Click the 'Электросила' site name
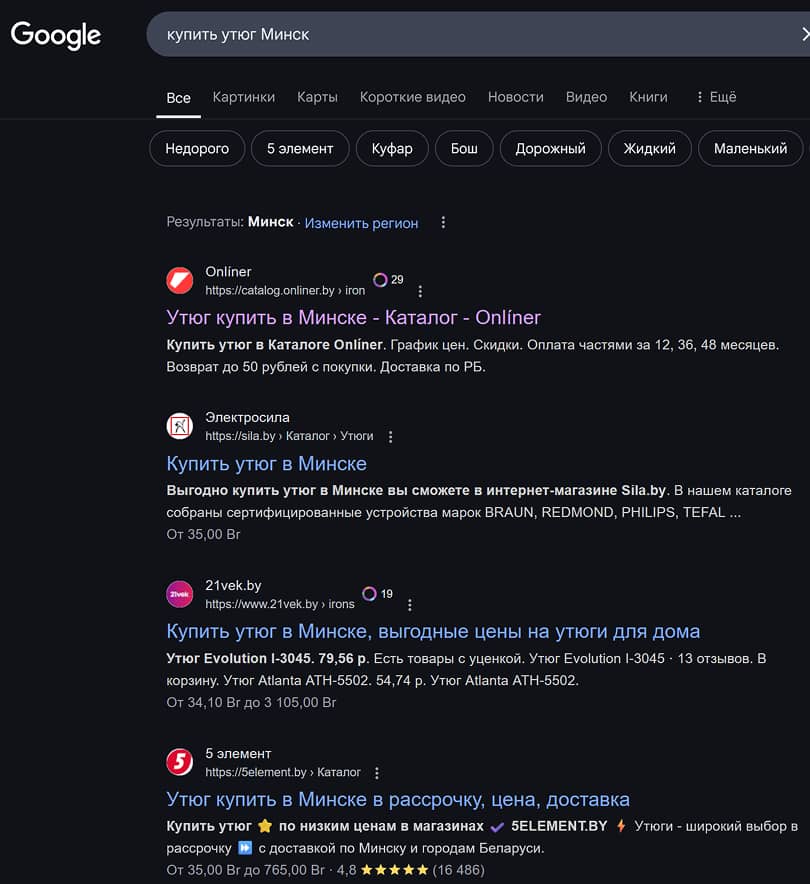The image size is (810, 884). coord(247,417)
